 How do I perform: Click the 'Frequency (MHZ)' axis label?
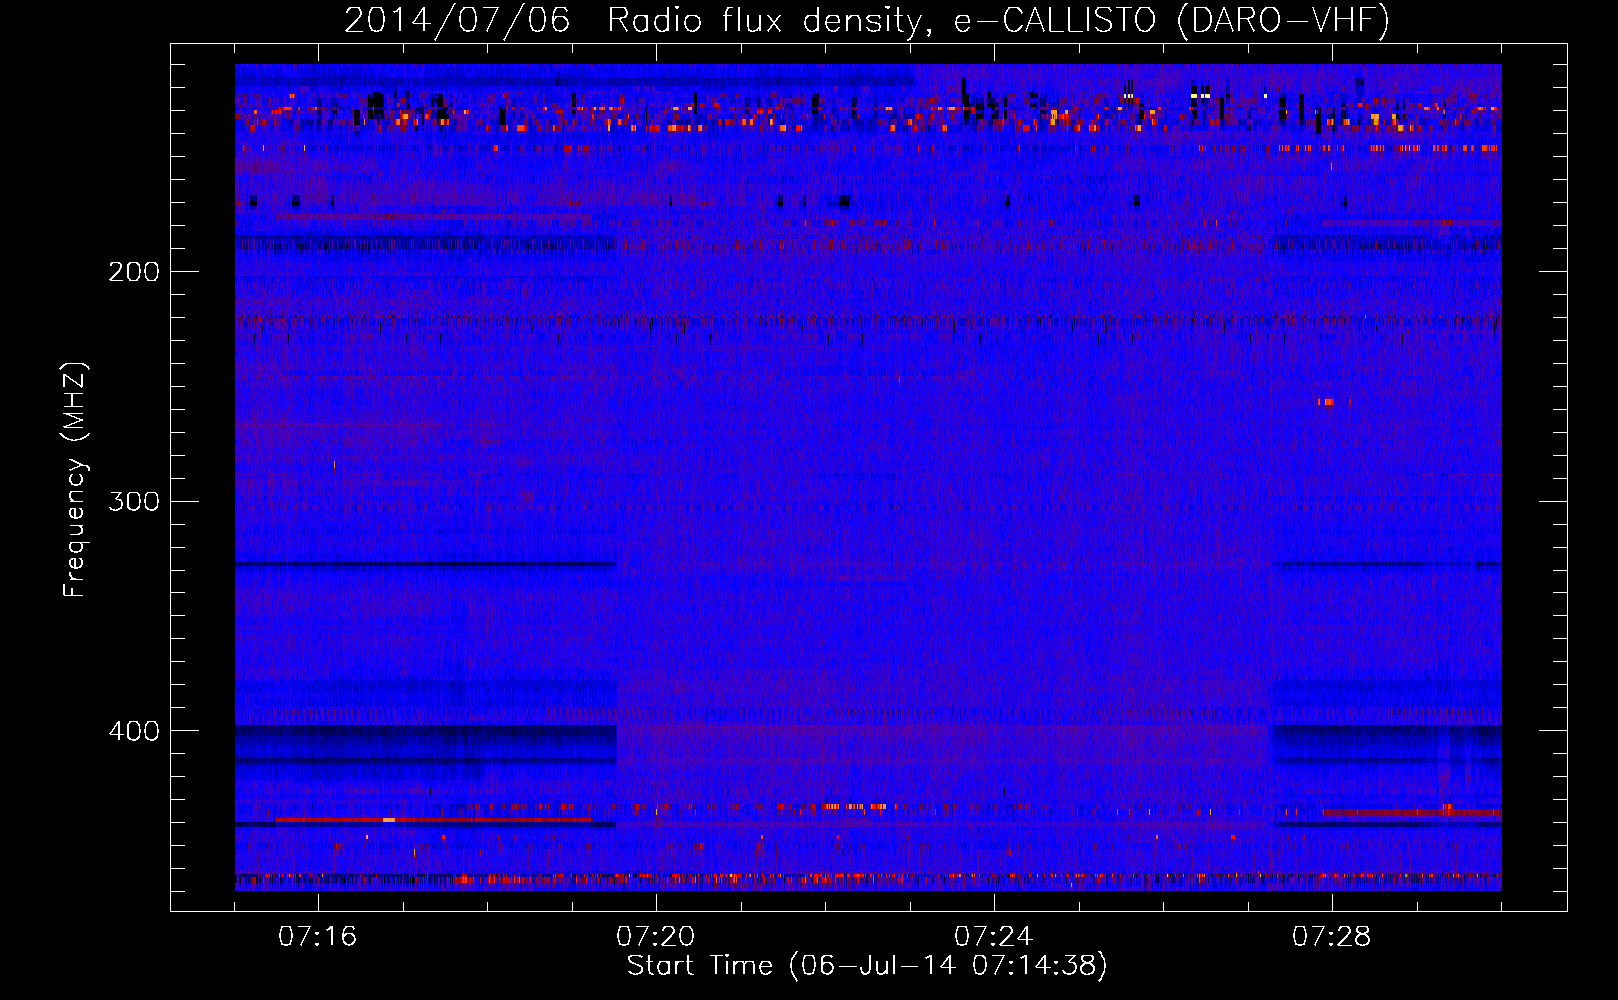[75, 480]
